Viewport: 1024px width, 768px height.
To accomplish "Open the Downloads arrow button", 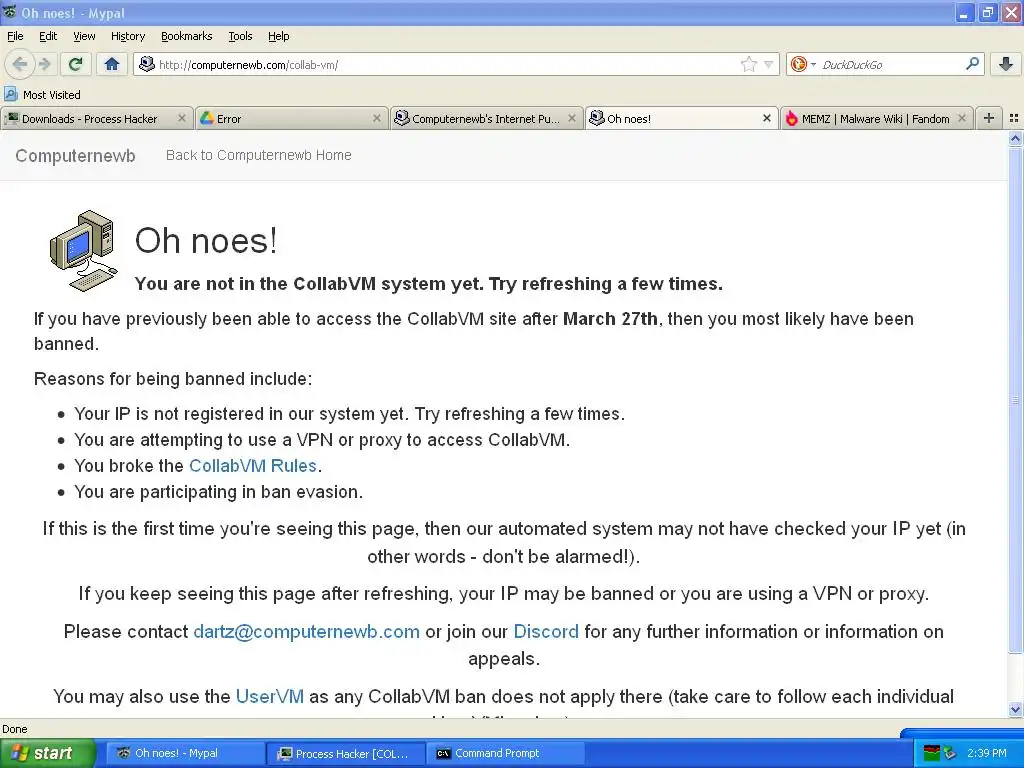I will tap(1006, 64).
